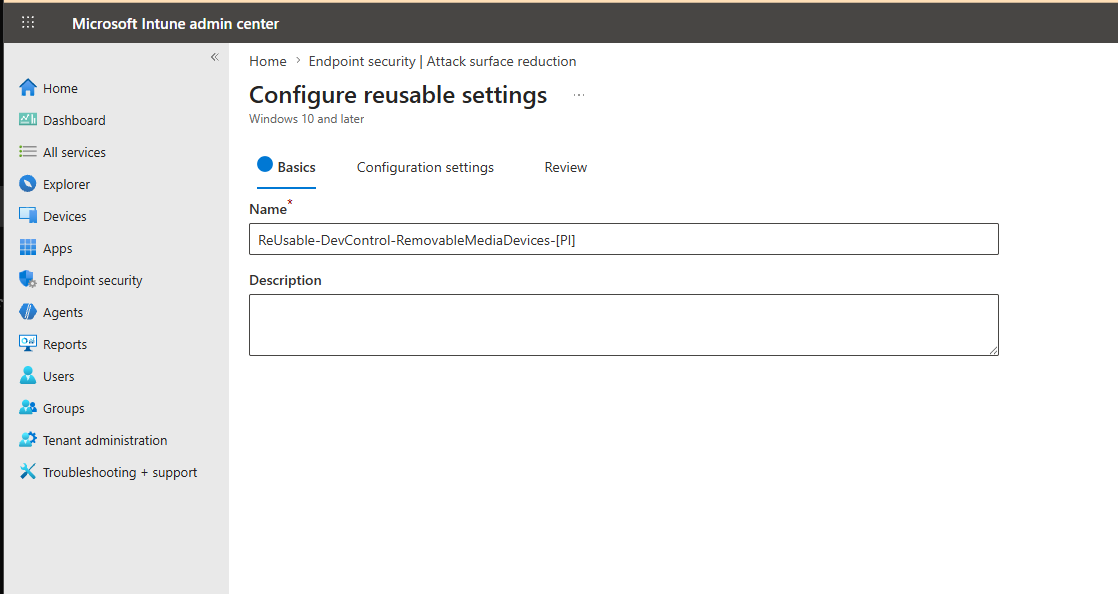This screenshot has height=594, width=1118.
Task: Focus the Description text area
Action: tap(623, 325)
